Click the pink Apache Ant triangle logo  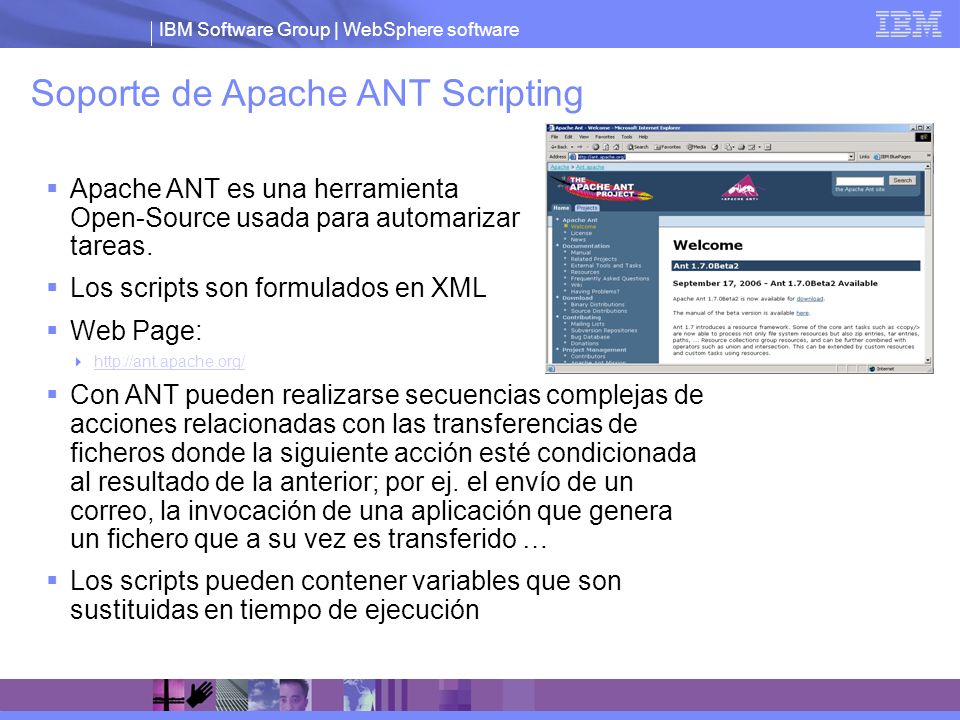(740, 187)
